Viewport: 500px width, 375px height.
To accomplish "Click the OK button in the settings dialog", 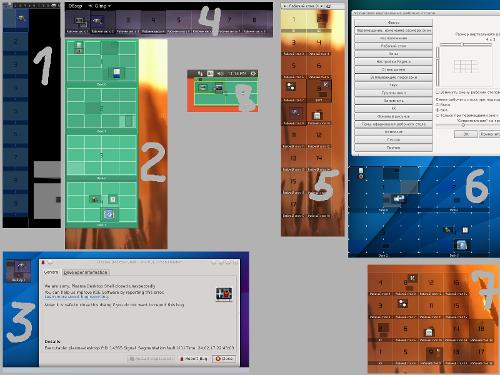I will tap(466, 134).
